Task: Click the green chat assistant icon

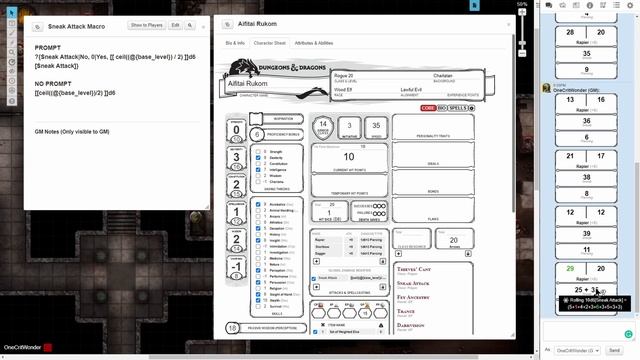Action: coord(629,334)
